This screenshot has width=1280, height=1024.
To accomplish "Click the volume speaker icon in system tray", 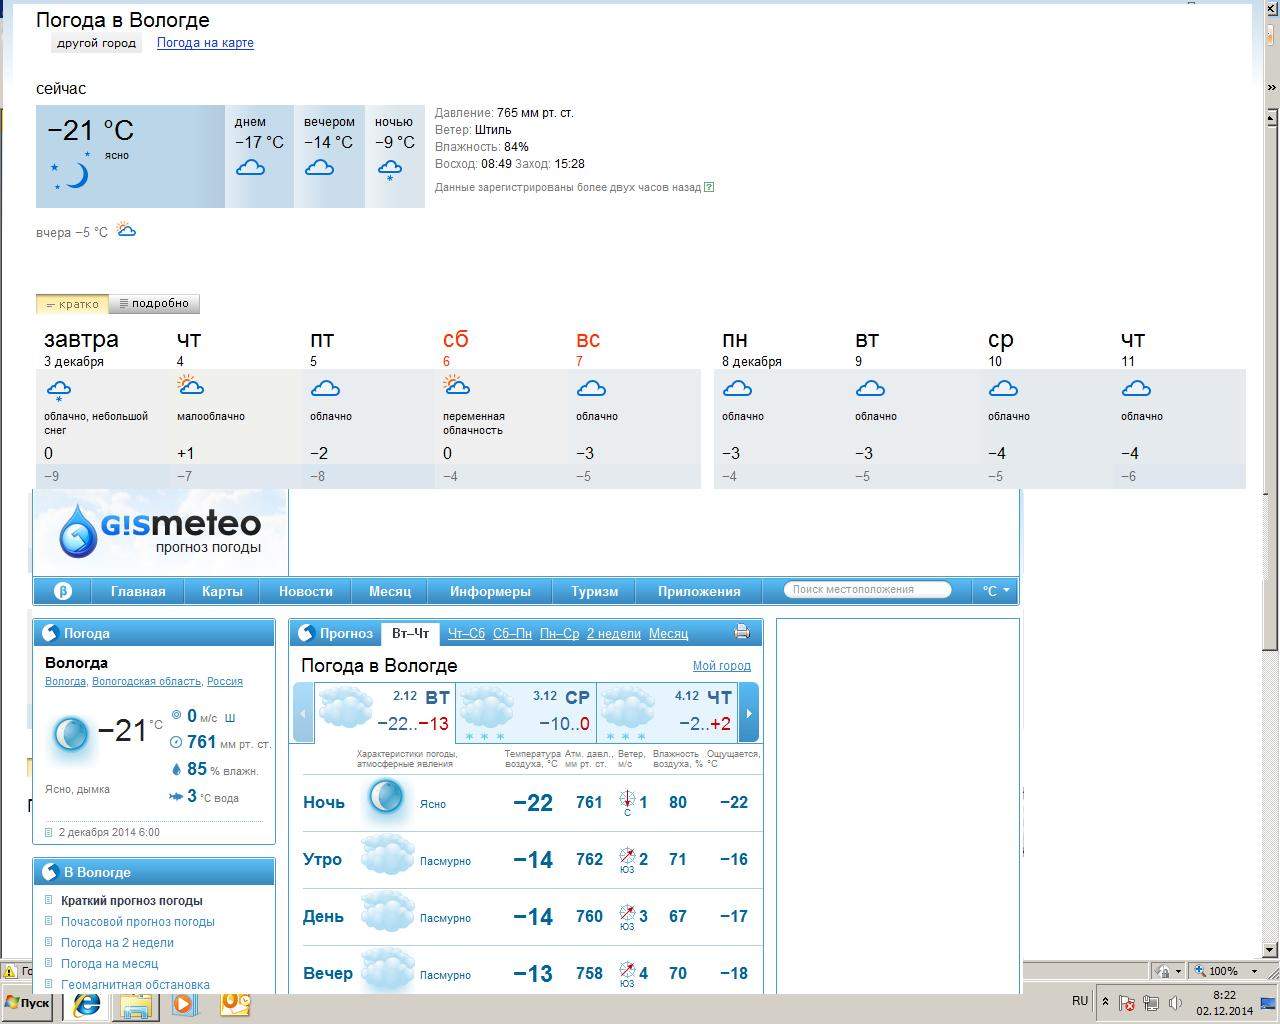I will (x=1175, y=1003).
